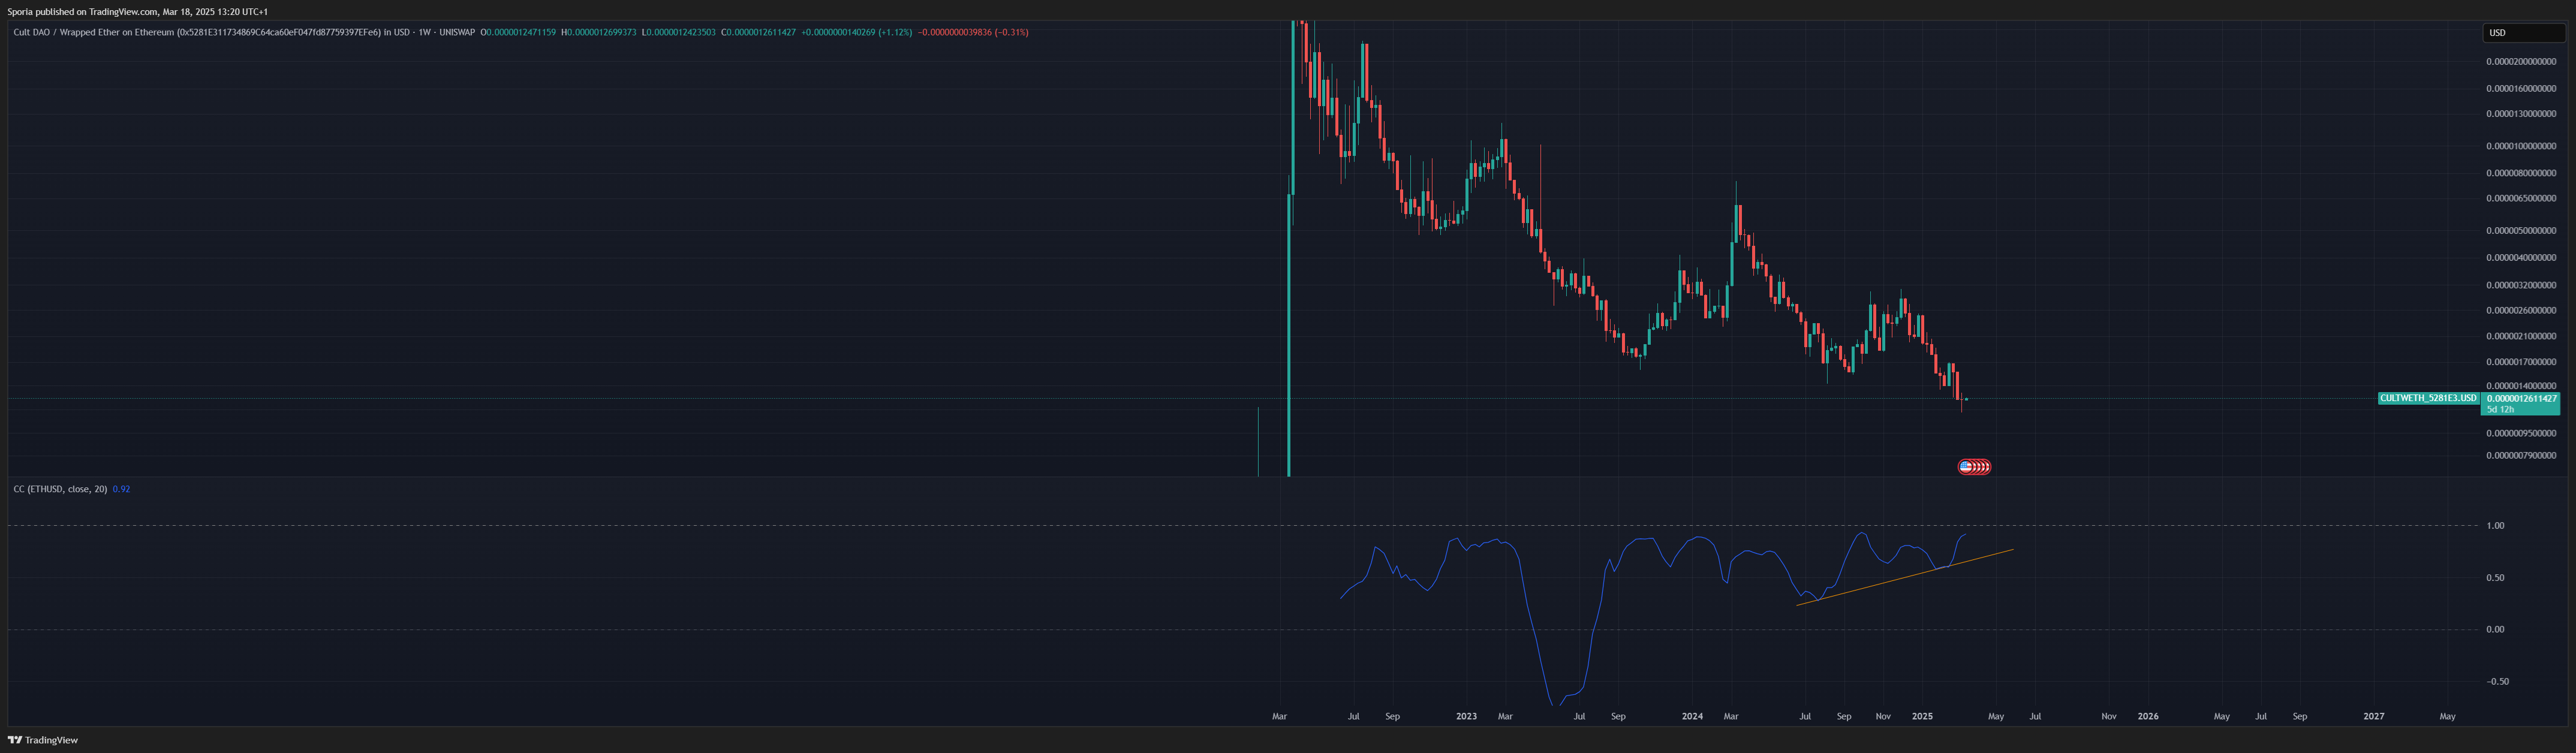Image resolution: width=2576 pixels, height=753 pixels.
Task: Click the correlation value 0.92
Action: [x=121, y=489]
